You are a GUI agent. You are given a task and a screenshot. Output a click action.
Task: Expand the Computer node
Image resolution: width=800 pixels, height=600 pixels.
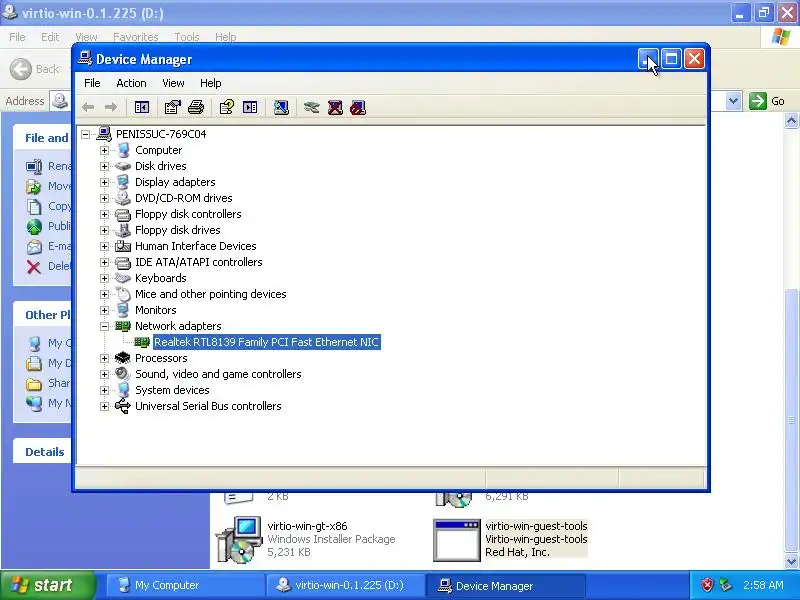pos(105,151)
